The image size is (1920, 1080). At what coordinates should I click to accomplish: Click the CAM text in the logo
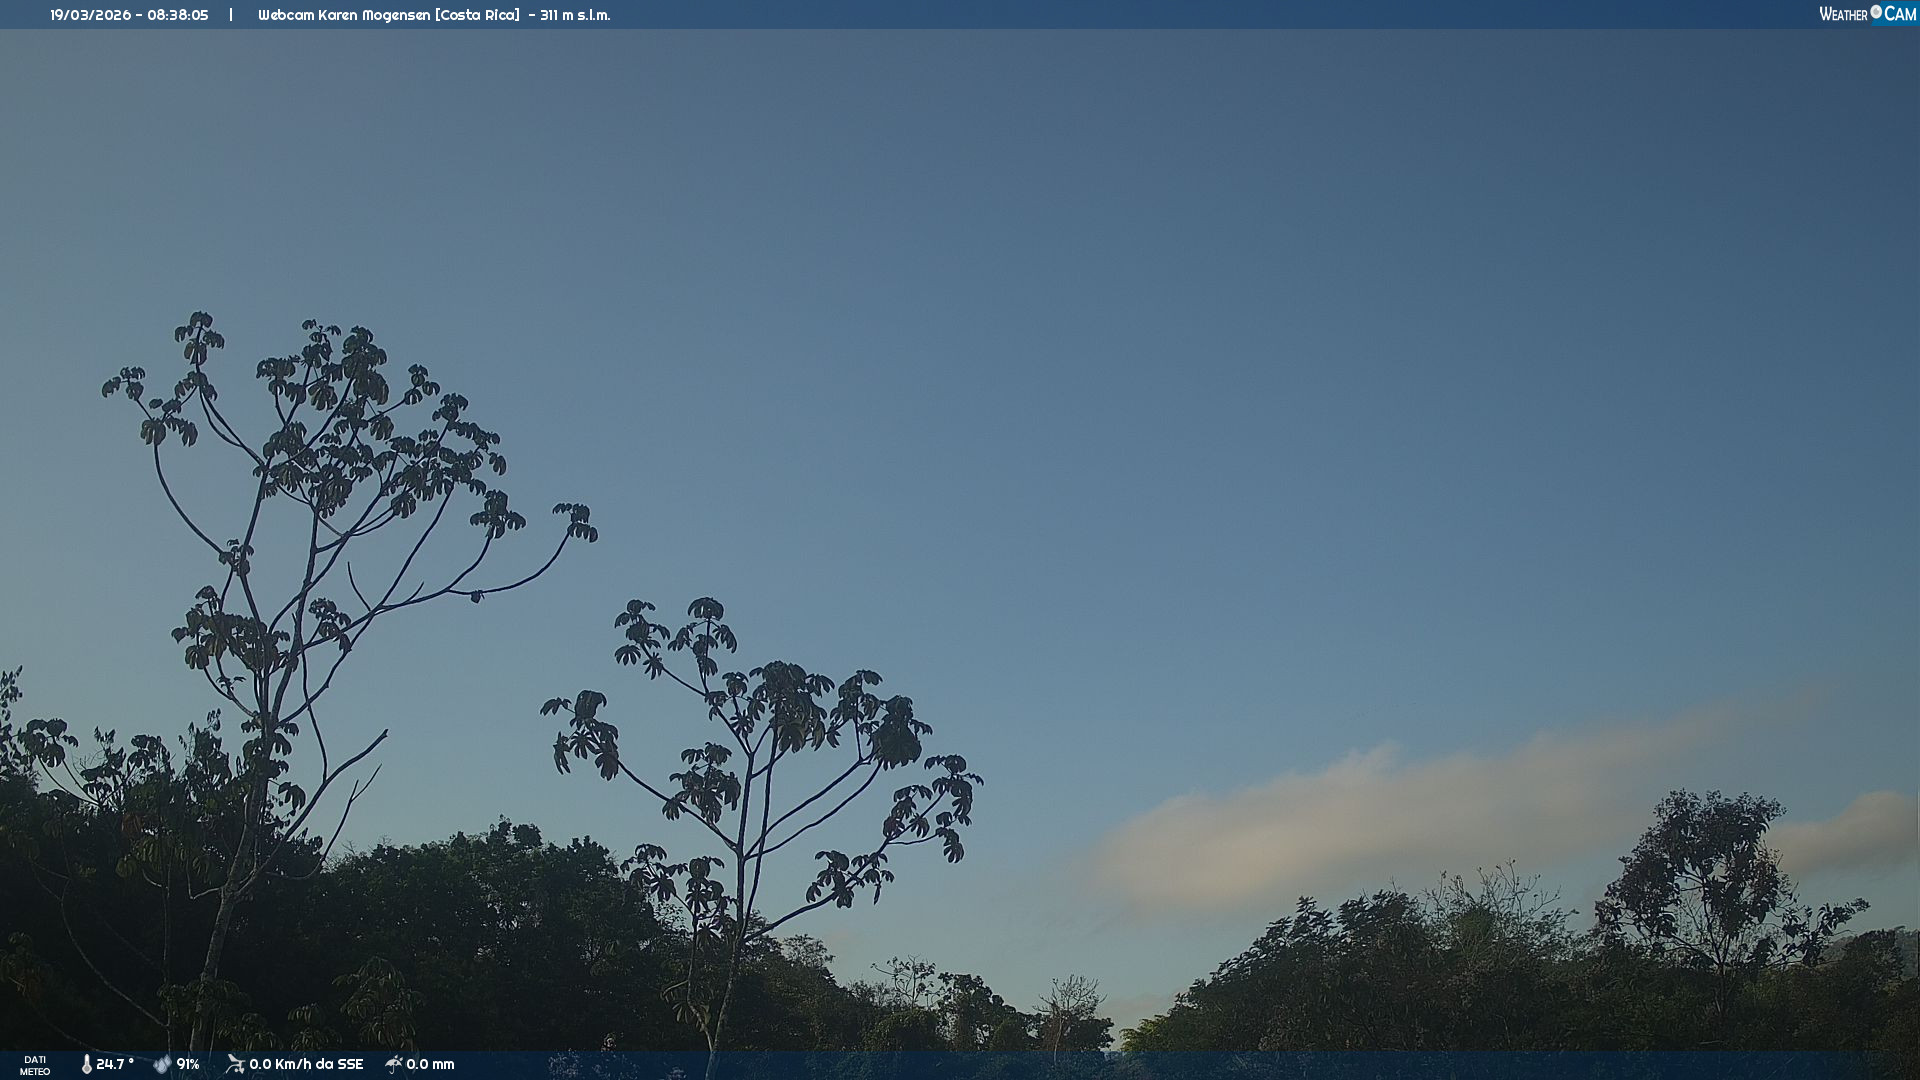1900,14
